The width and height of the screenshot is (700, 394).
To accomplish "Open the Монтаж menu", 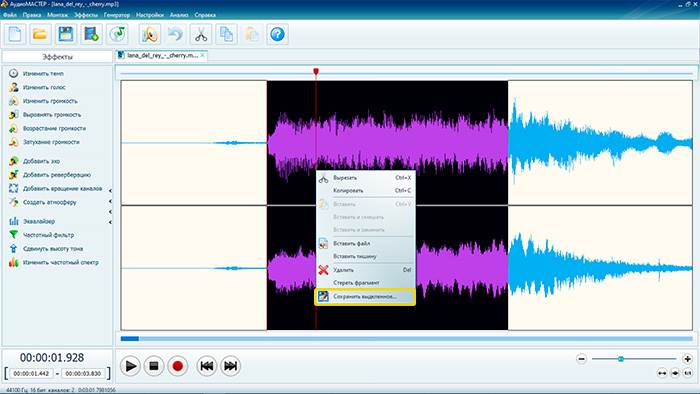I will coord(58,15).
